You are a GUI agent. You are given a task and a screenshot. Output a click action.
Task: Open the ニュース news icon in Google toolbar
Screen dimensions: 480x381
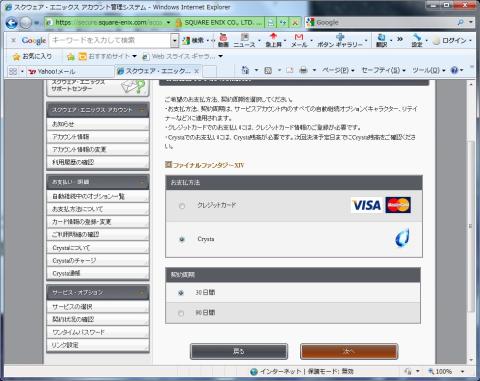coord(244,40)
